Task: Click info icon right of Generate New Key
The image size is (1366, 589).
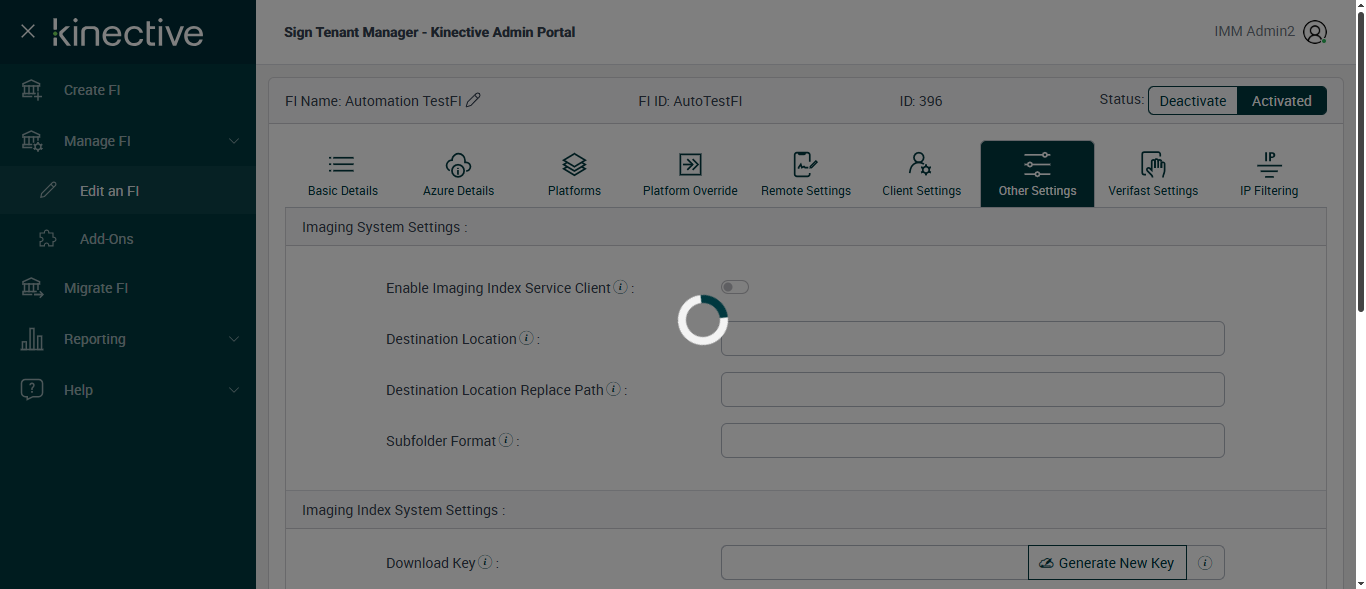Action: point(1205,563)
